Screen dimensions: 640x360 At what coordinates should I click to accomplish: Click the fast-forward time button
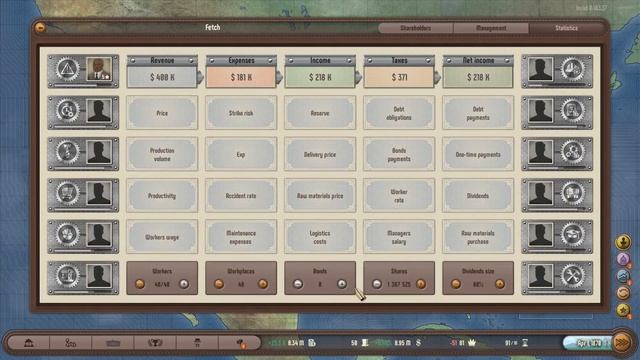[622, 343]
